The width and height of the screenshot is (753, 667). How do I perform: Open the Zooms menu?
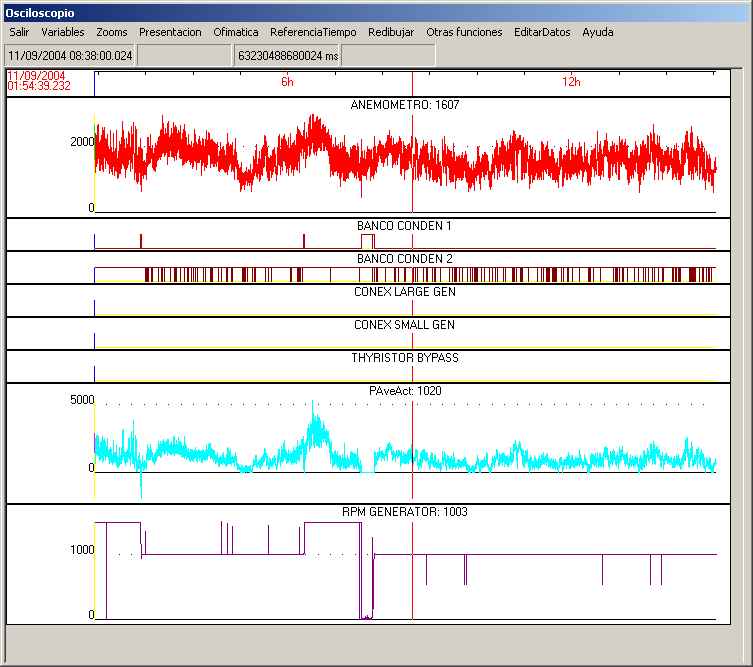[112, 32]
